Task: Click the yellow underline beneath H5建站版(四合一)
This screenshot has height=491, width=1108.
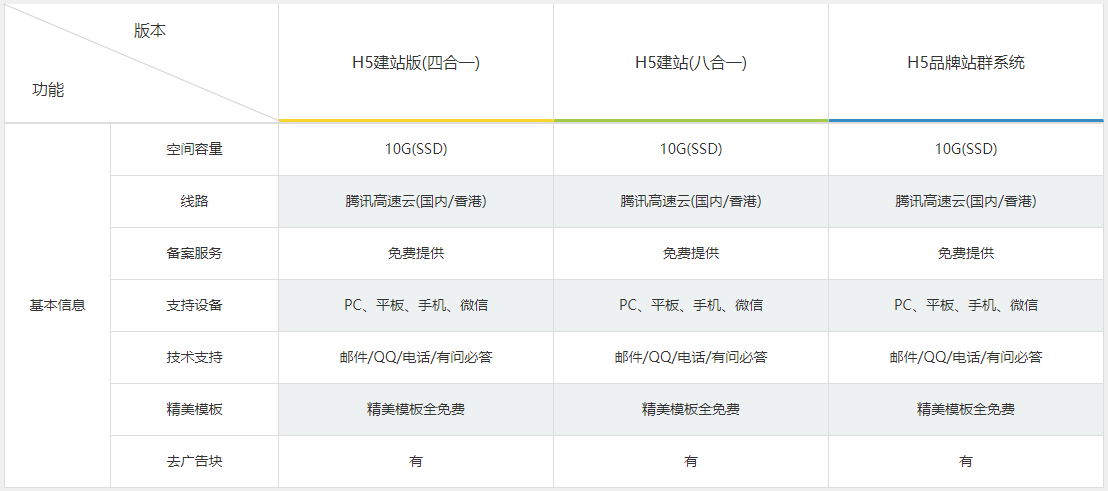Action: [x=416, y=120]
